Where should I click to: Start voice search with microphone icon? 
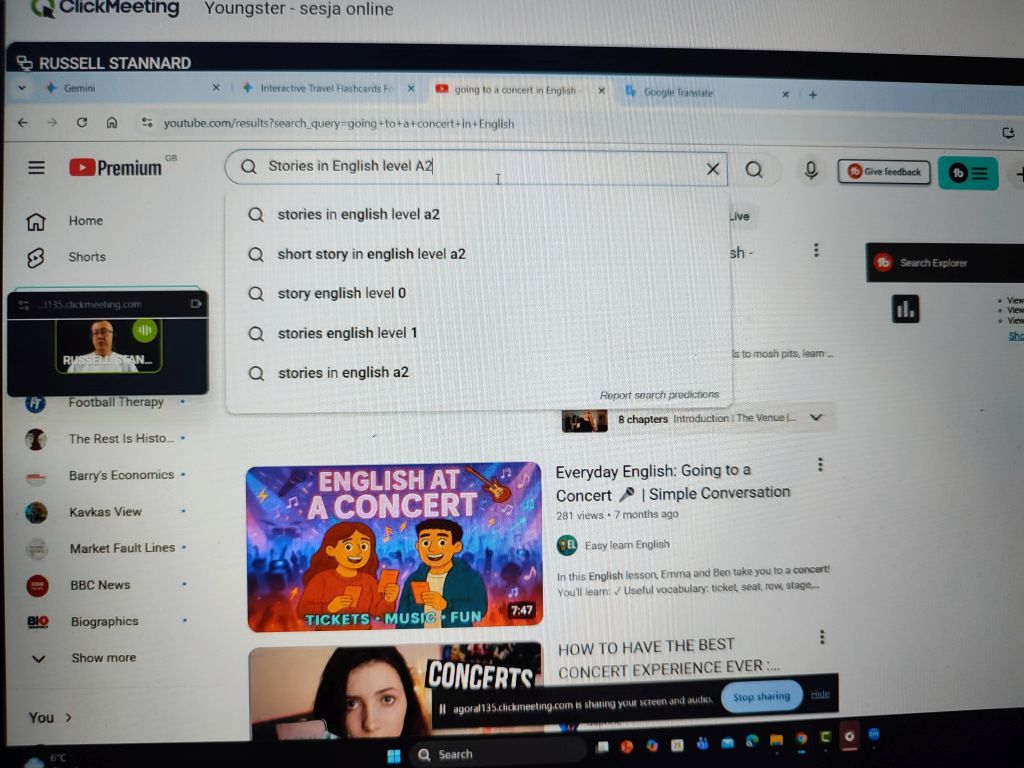point(811,171)
